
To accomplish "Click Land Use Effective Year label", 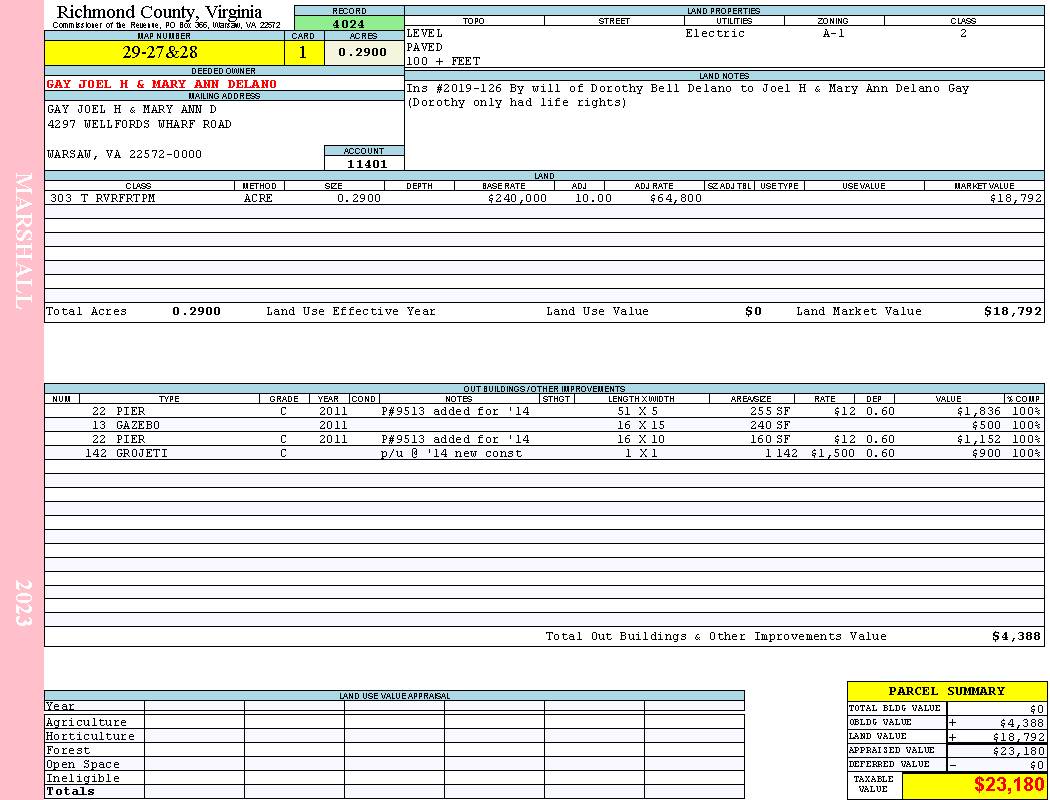I will (351, 311).
